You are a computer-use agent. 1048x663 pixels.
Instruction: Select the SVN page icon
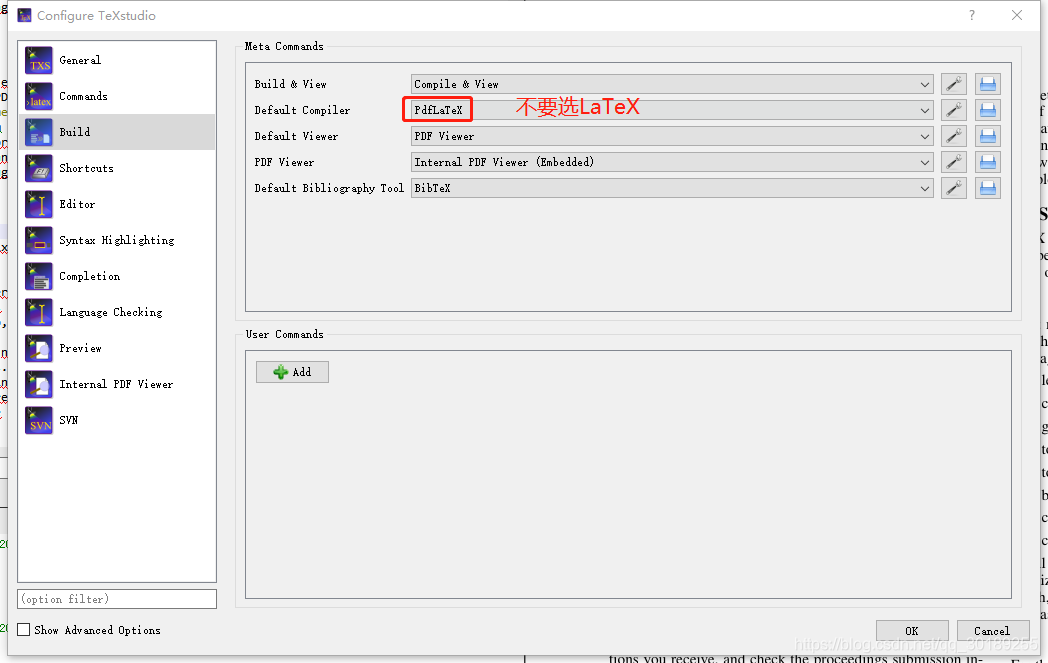pos(39,421)
